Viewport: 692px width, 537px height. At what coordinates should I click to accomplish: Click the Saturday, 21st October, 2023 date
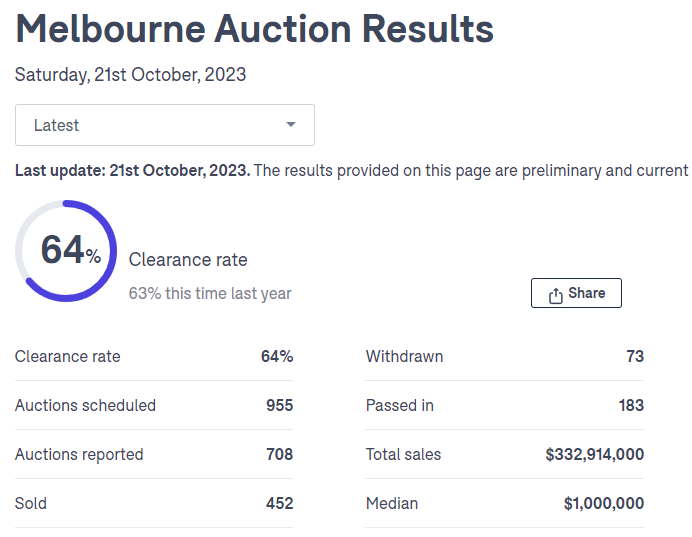point(130,75)
